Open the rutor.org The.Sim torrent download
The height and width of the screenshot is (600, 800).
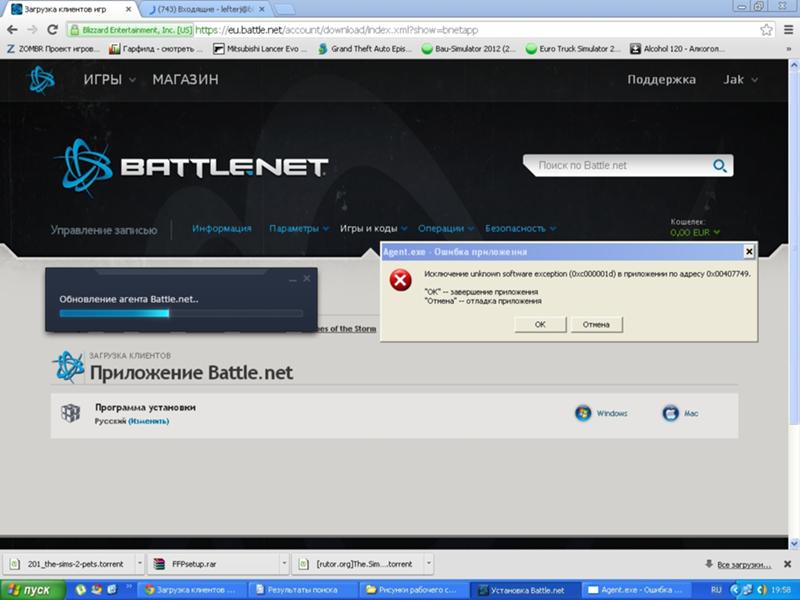358,564
